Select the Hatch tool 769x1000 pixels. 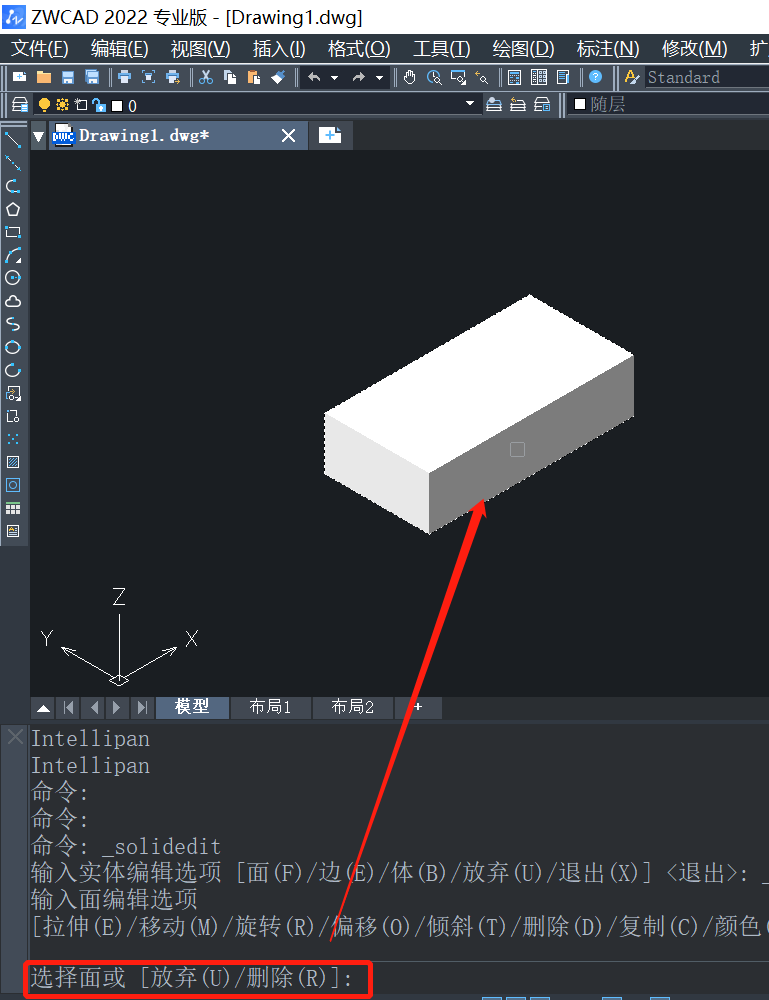[13, 462]
